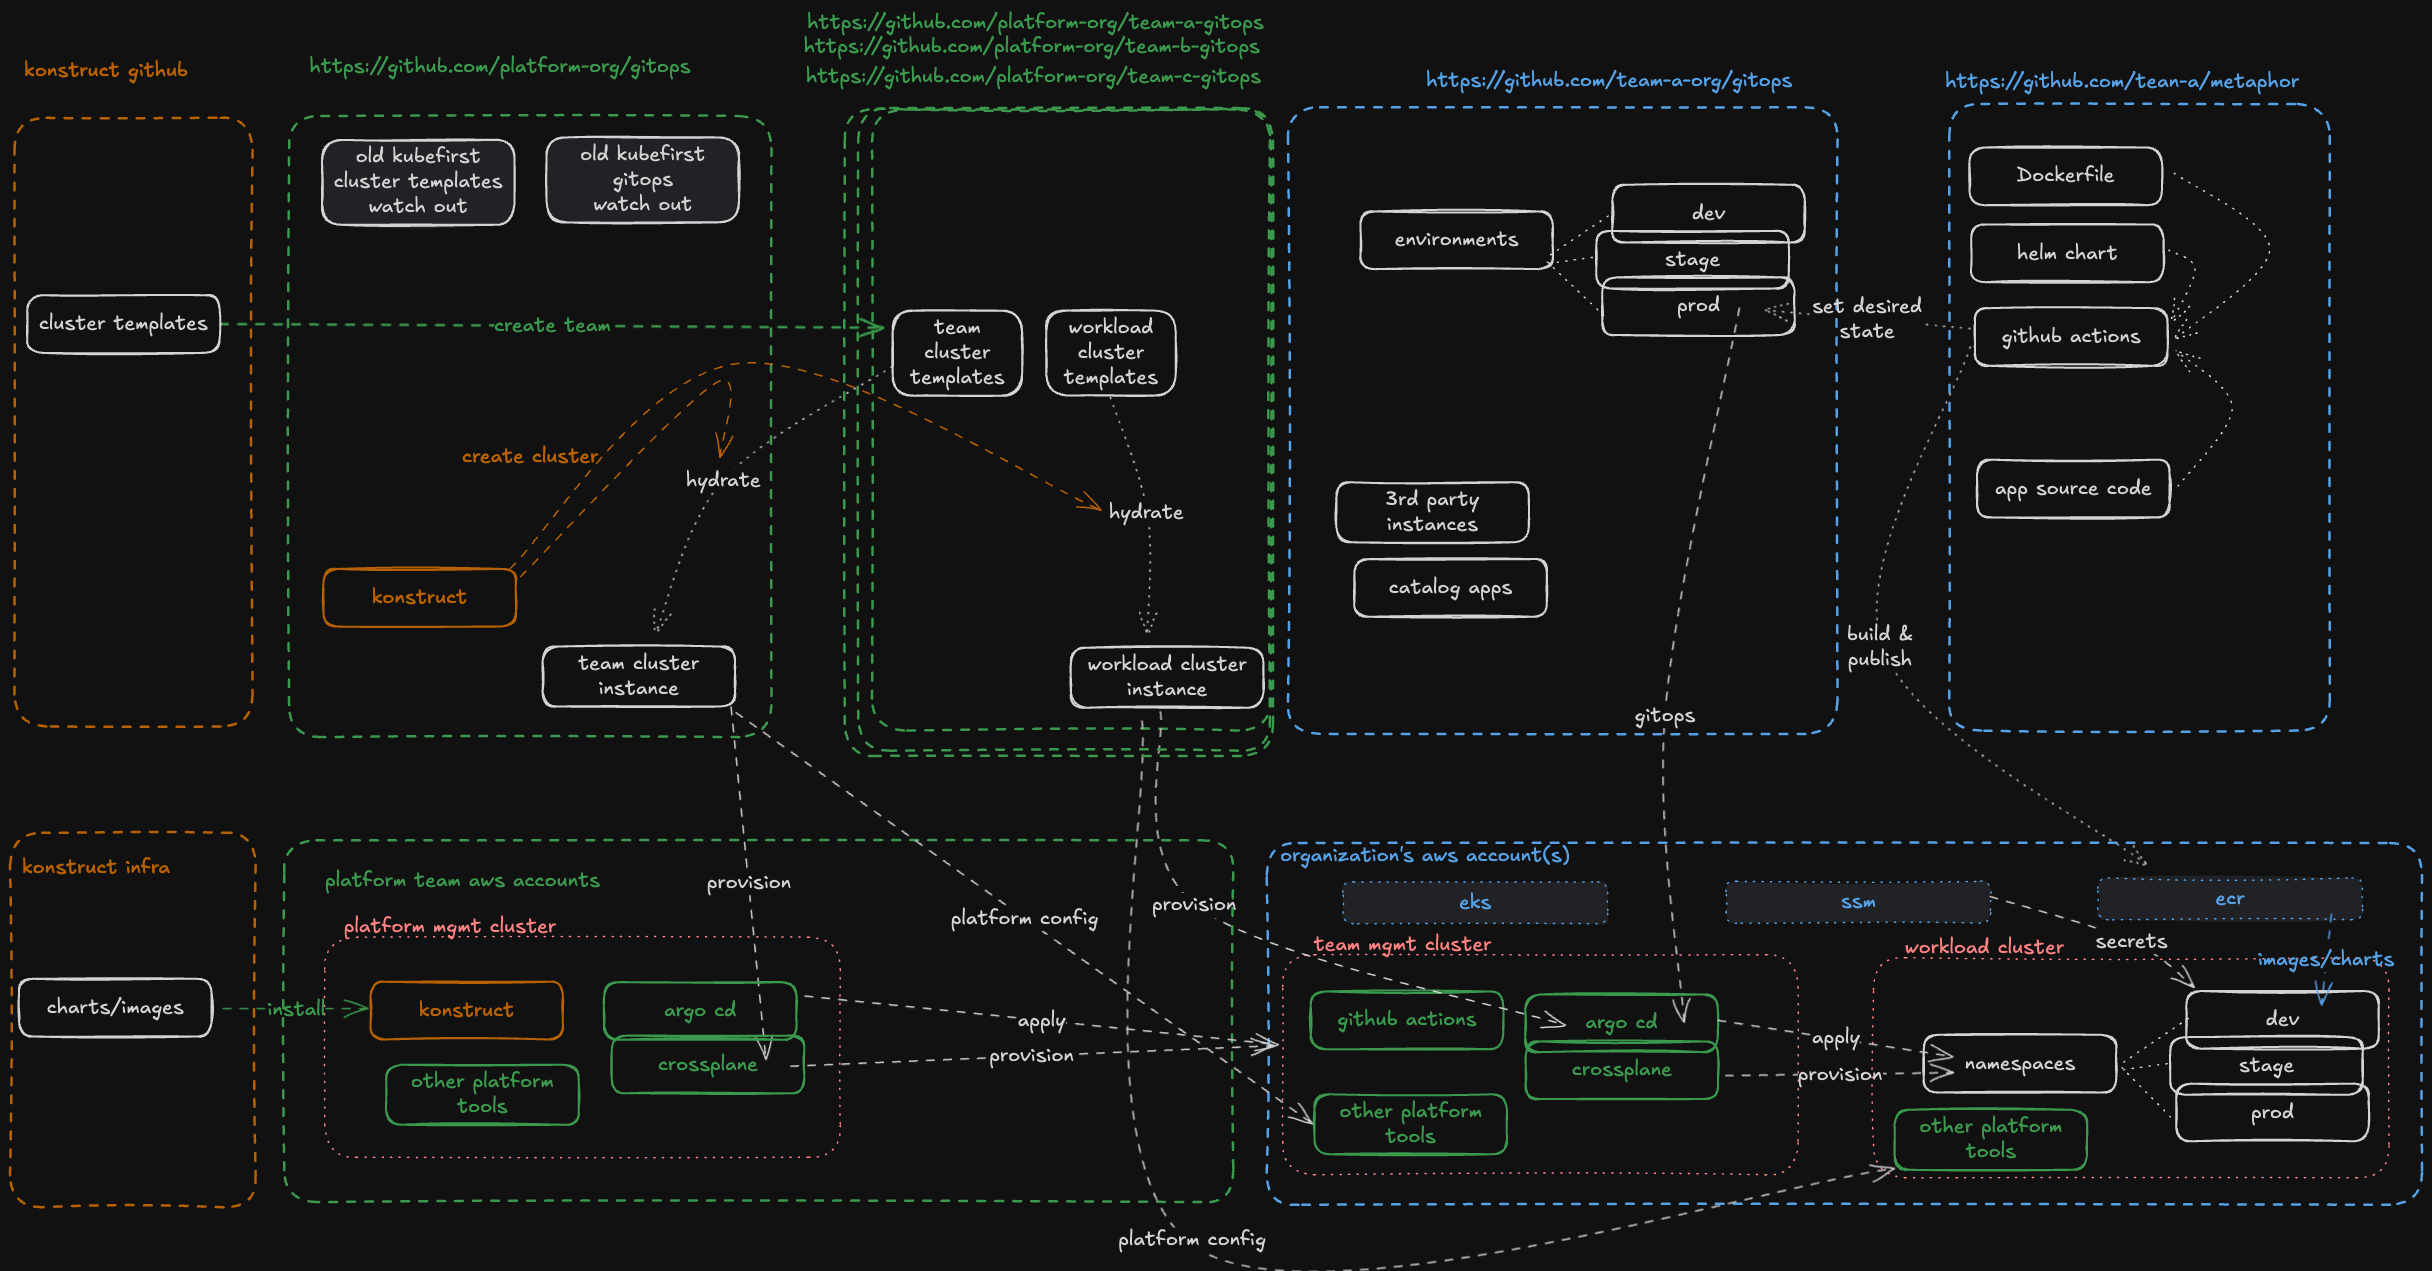The width and height of the screenshot is (2432, 1271).
Task: Open the tean-a/metaphor GitHub link
Action: pyautogui.click(x=2121, y=82)
